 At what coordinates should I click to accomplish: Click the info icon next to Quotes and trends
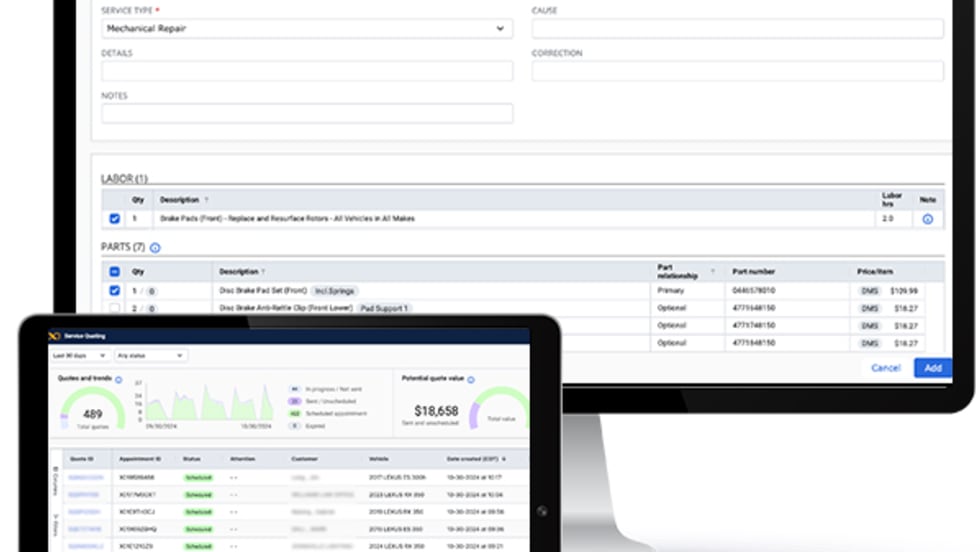coord(119,380)
